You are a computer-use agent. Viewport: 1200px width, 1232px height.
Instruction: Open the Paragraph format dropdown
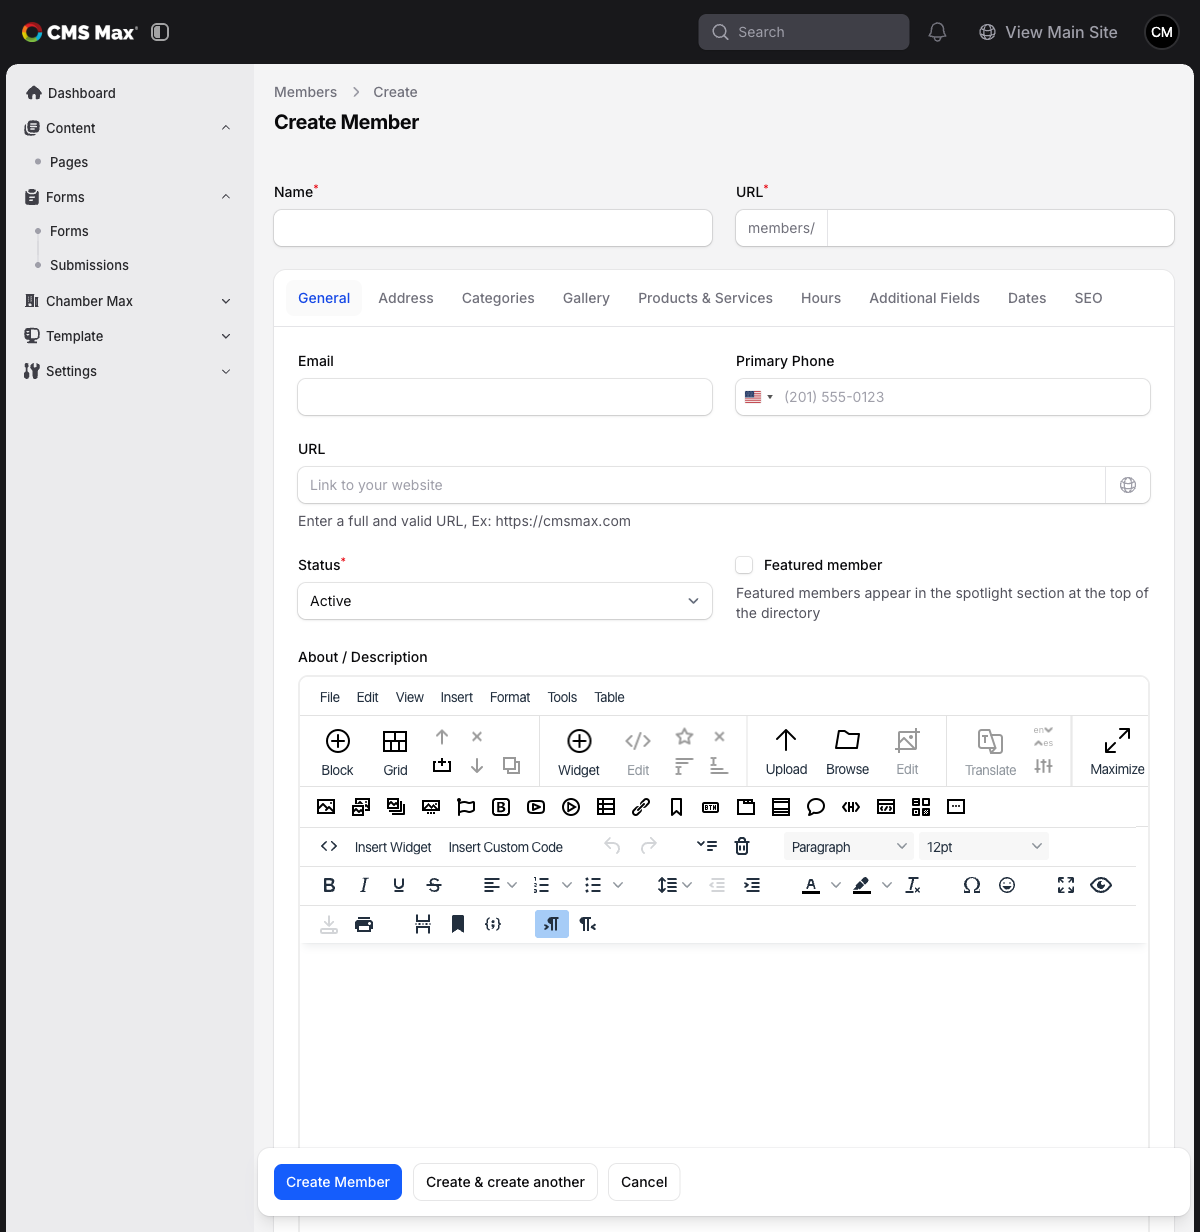click(x=849, y=846)
